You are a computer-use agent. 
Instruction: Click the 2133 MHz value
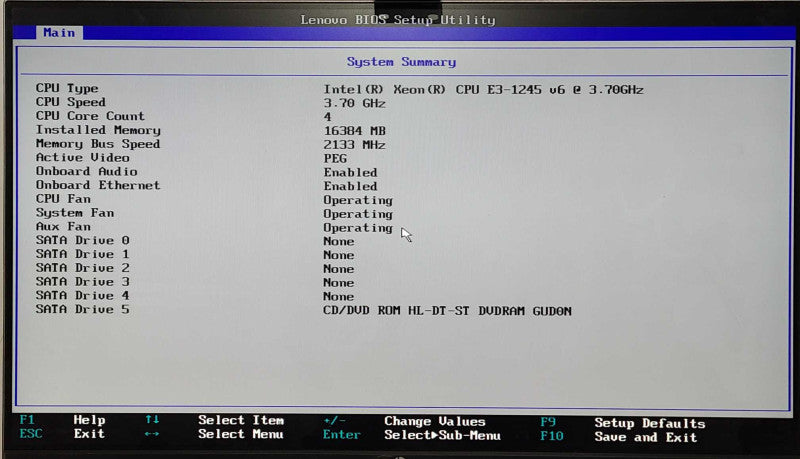(x=355, y=145)
